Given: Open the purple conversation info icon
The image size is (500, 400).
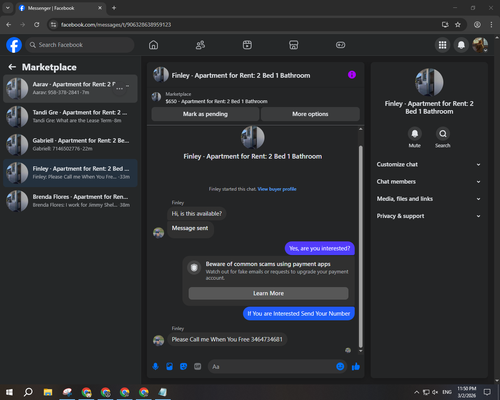Looking at the screenshot, I should (352, 75).
